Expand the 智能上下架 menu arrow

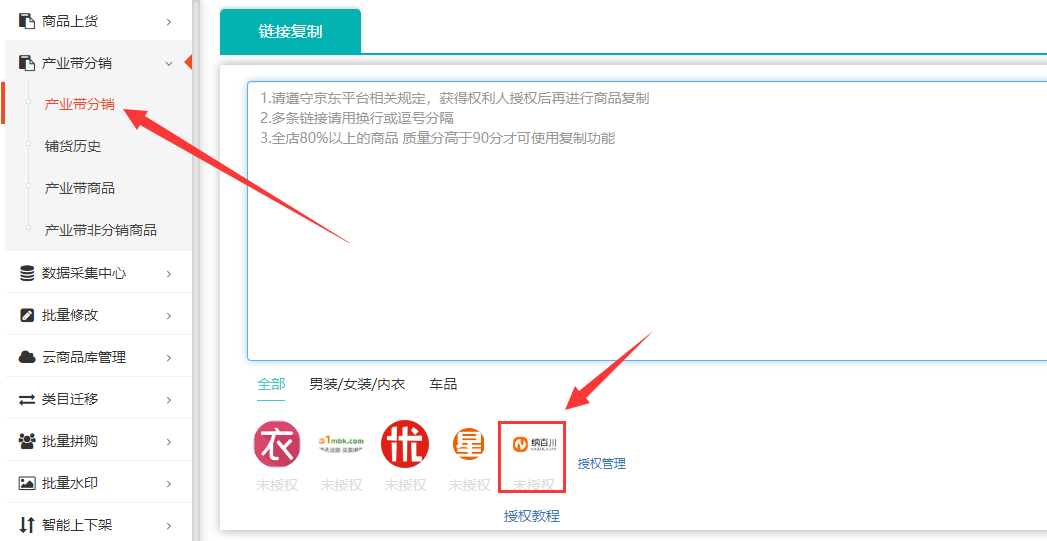[x=168, y=525]
